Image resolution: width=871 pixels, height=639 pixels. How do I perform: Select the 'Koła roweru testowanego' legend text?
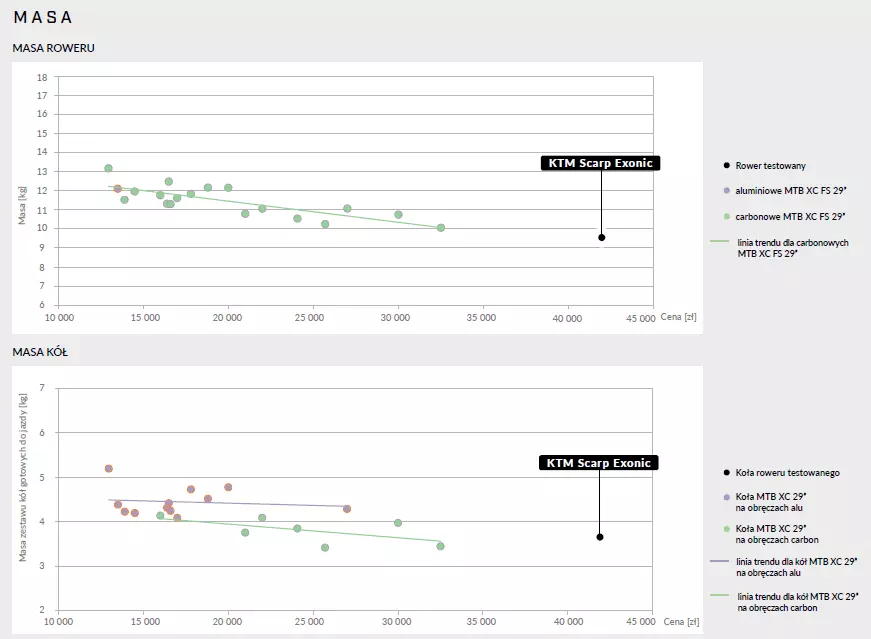(788, 473)
